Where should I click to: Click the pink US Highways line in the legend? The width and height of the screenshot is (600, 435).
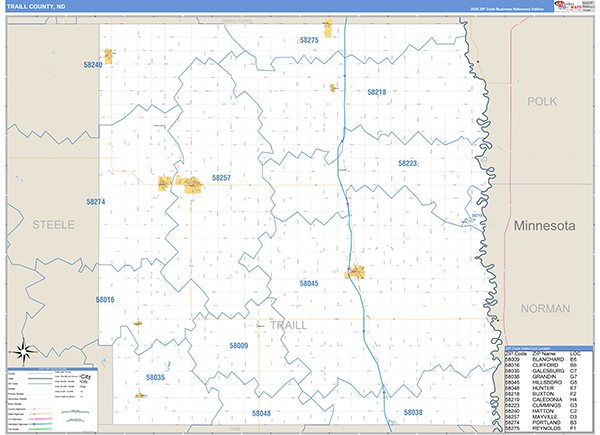point(40,419)
